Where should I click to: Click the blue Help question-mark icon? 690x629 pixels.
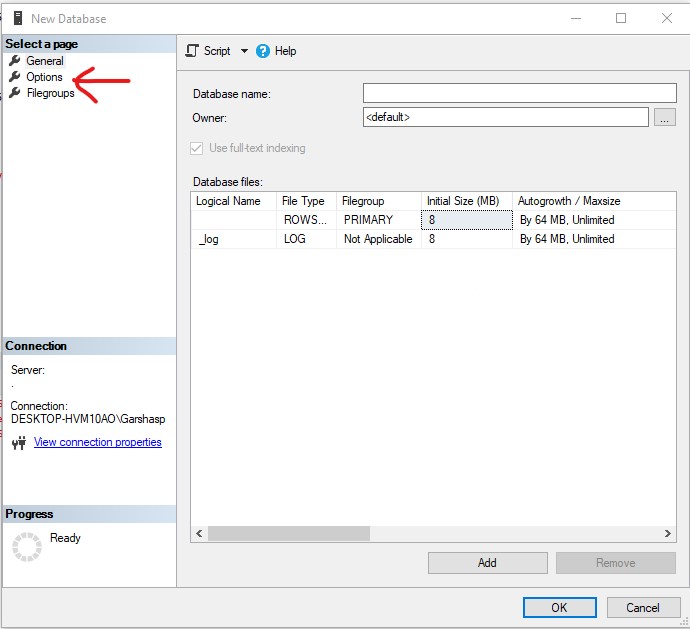click(x=263, y=51)
